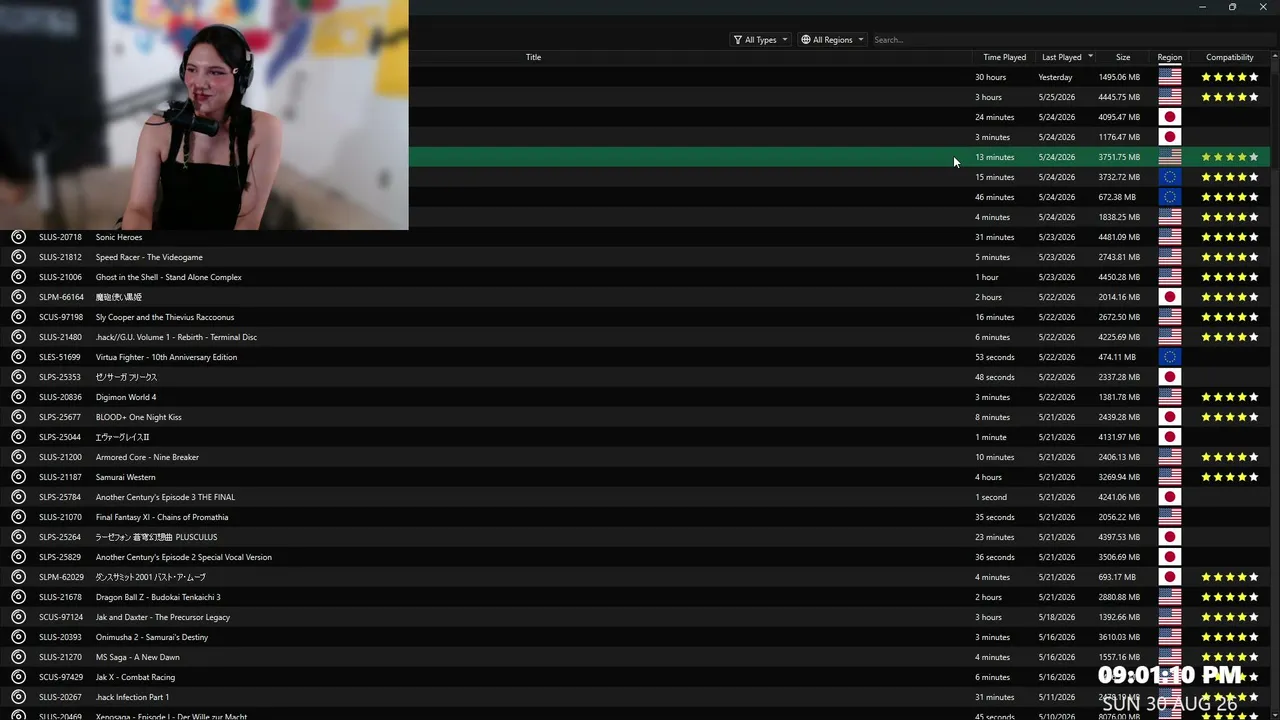Click the disc icon for Speed Racer
This screenshot has width=1280, height=720.
[18, 257]
